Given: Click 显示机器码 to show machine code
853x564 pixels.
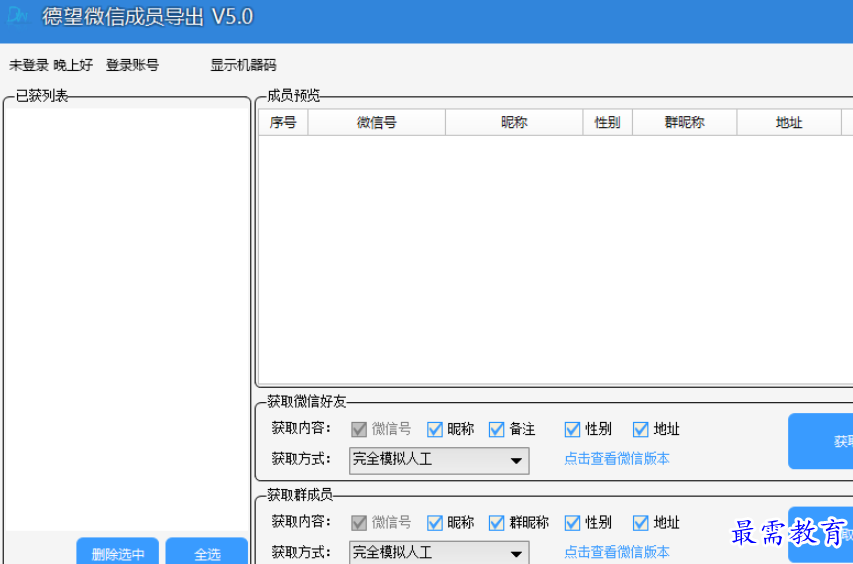Looking at the screenshot, I should pos(243,65).
